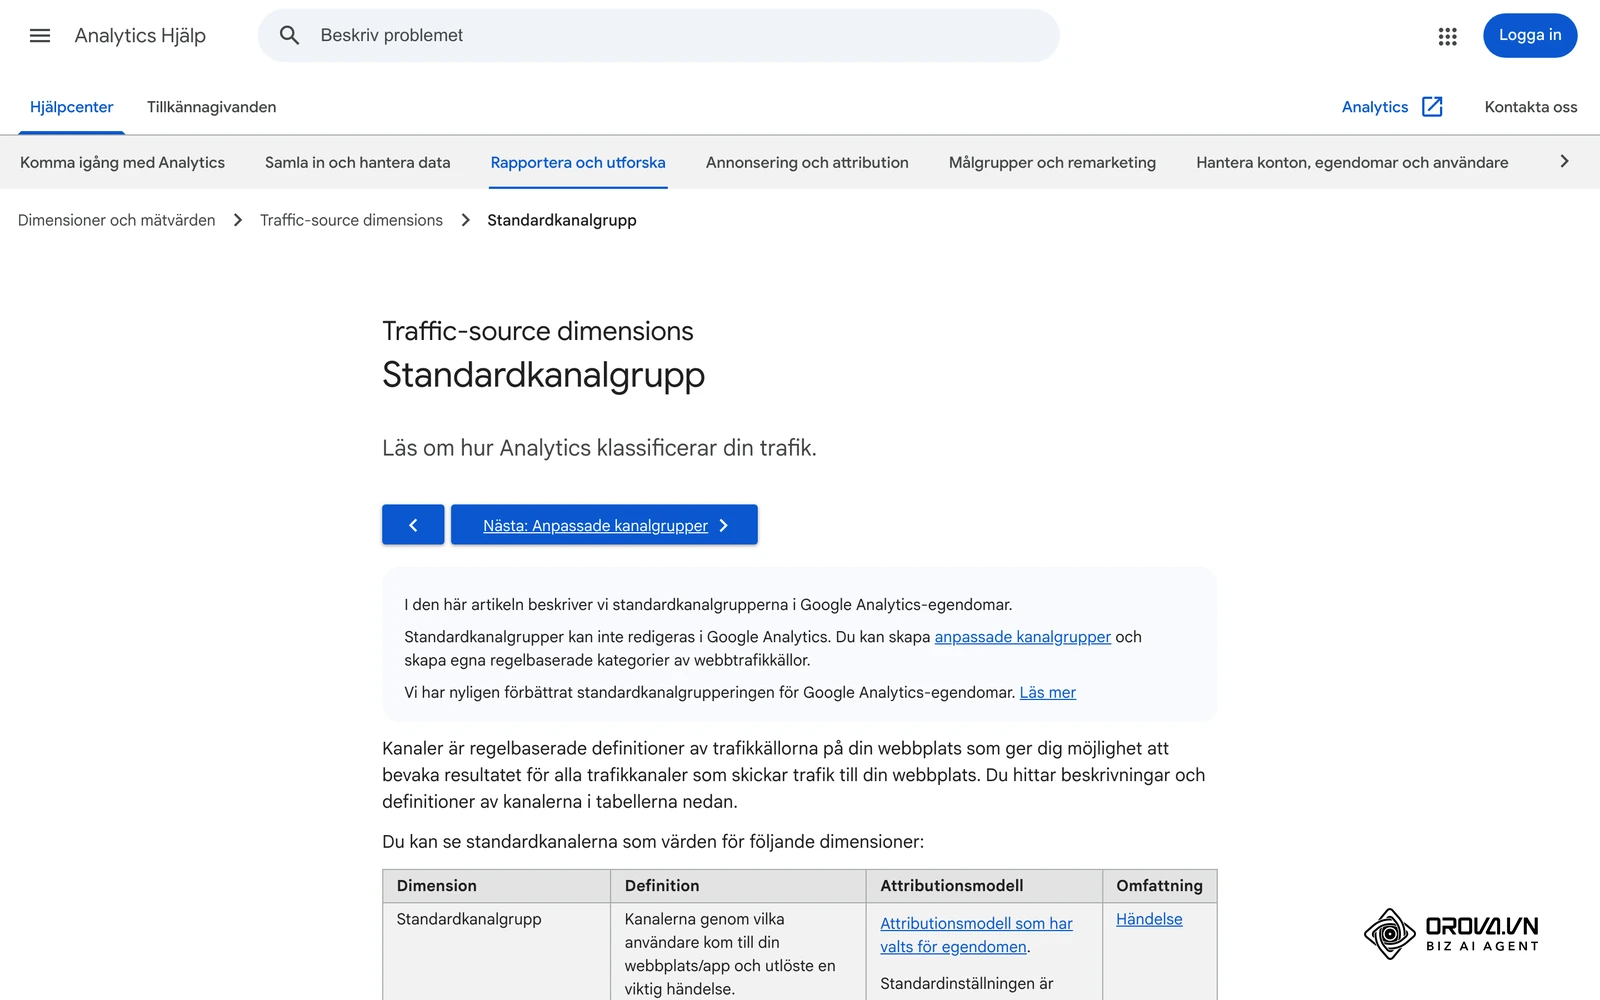
Task: Open the hamburger main menu
Action: tap(40, 36)
